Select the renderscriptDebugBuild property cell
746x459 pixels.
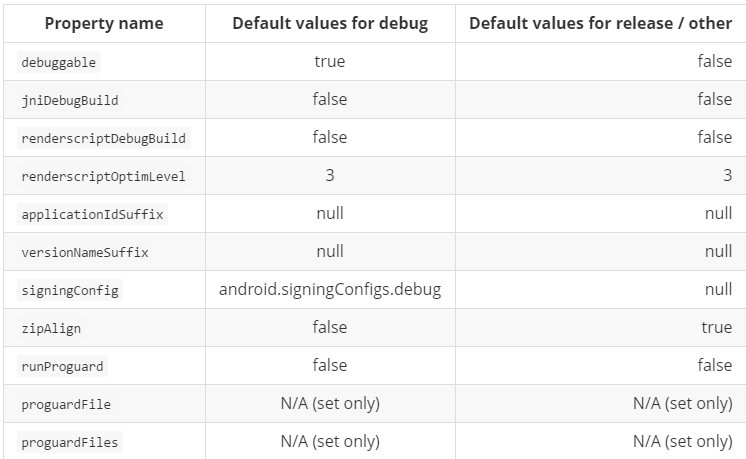coord(103,138)
